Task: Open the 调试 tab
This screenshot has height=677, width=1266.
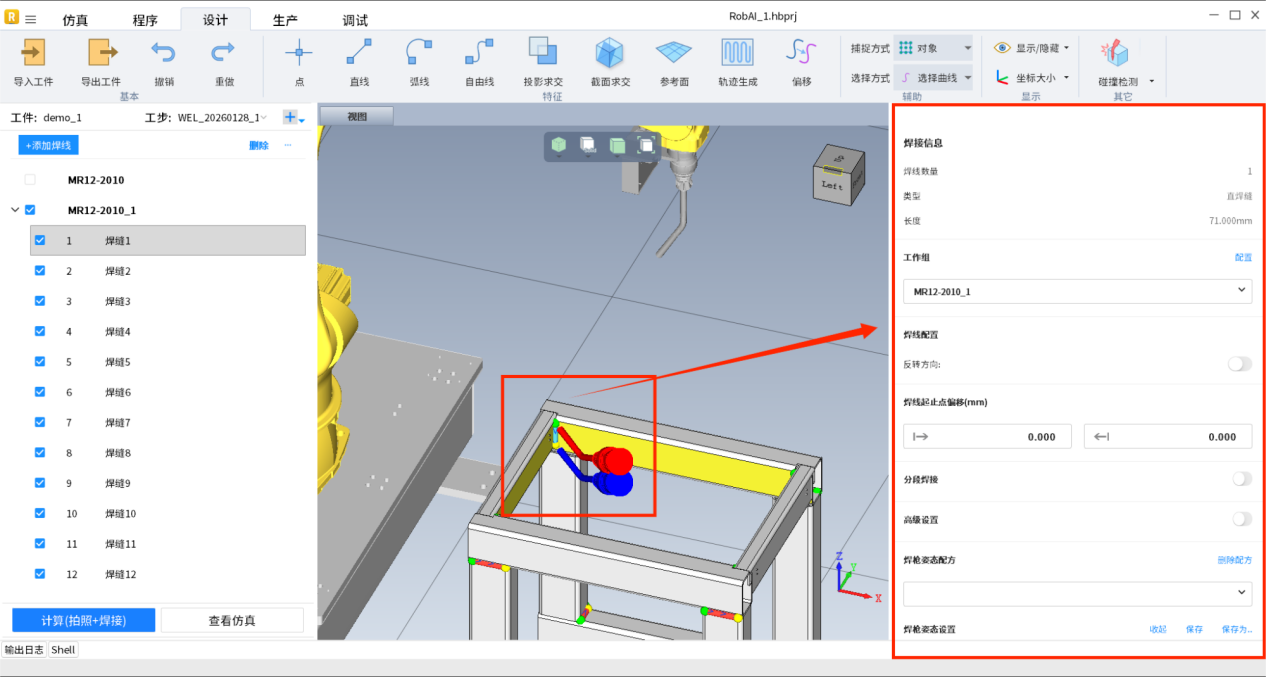Action: point(355,20)
